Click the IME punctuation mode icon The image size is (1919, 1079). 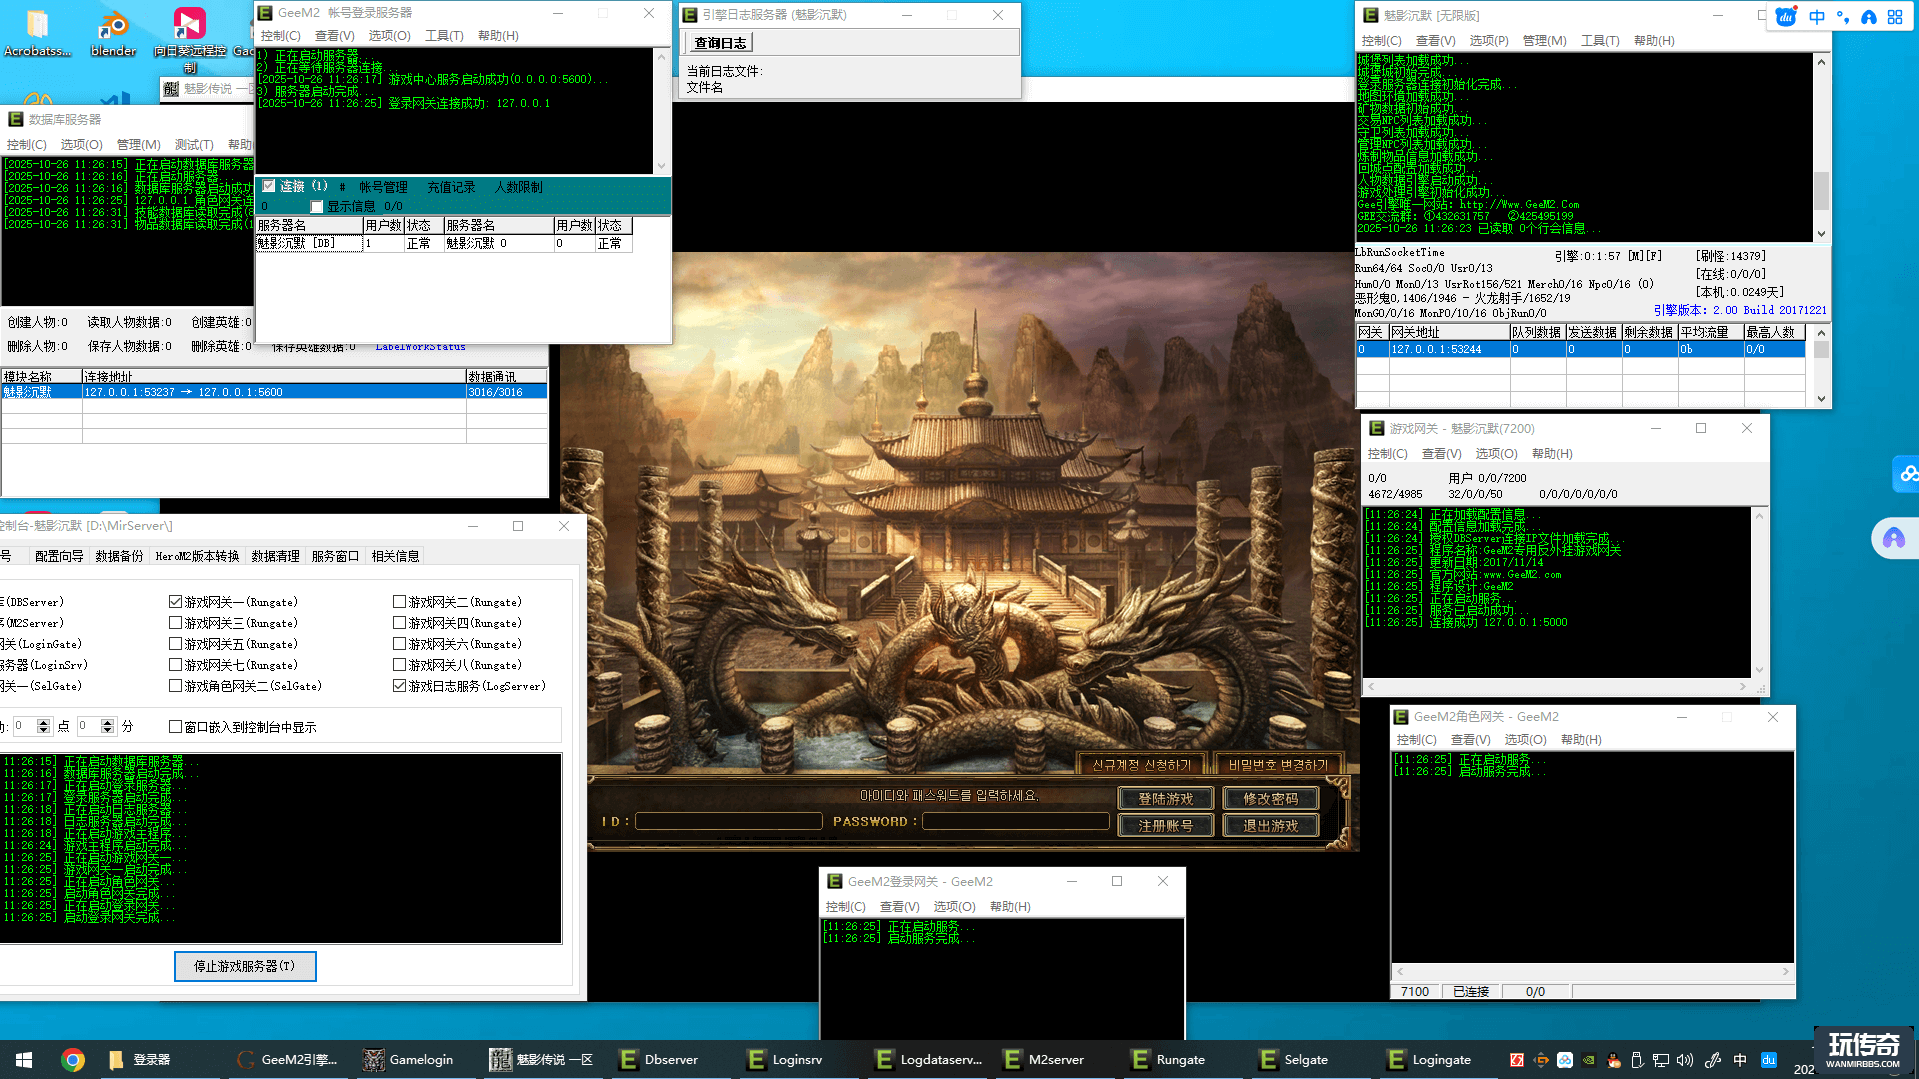click(x=1843, y=17)
